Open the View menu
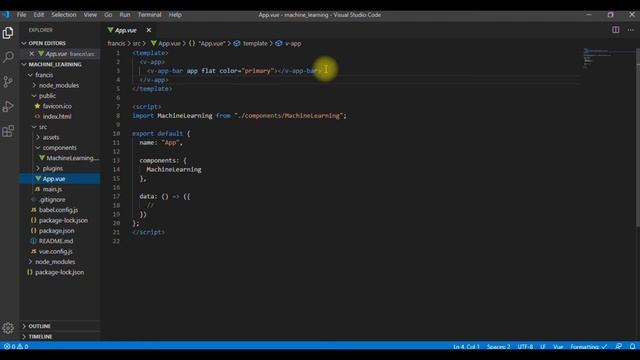Viewport: 640px width, 360px height. tap(90, 15)
